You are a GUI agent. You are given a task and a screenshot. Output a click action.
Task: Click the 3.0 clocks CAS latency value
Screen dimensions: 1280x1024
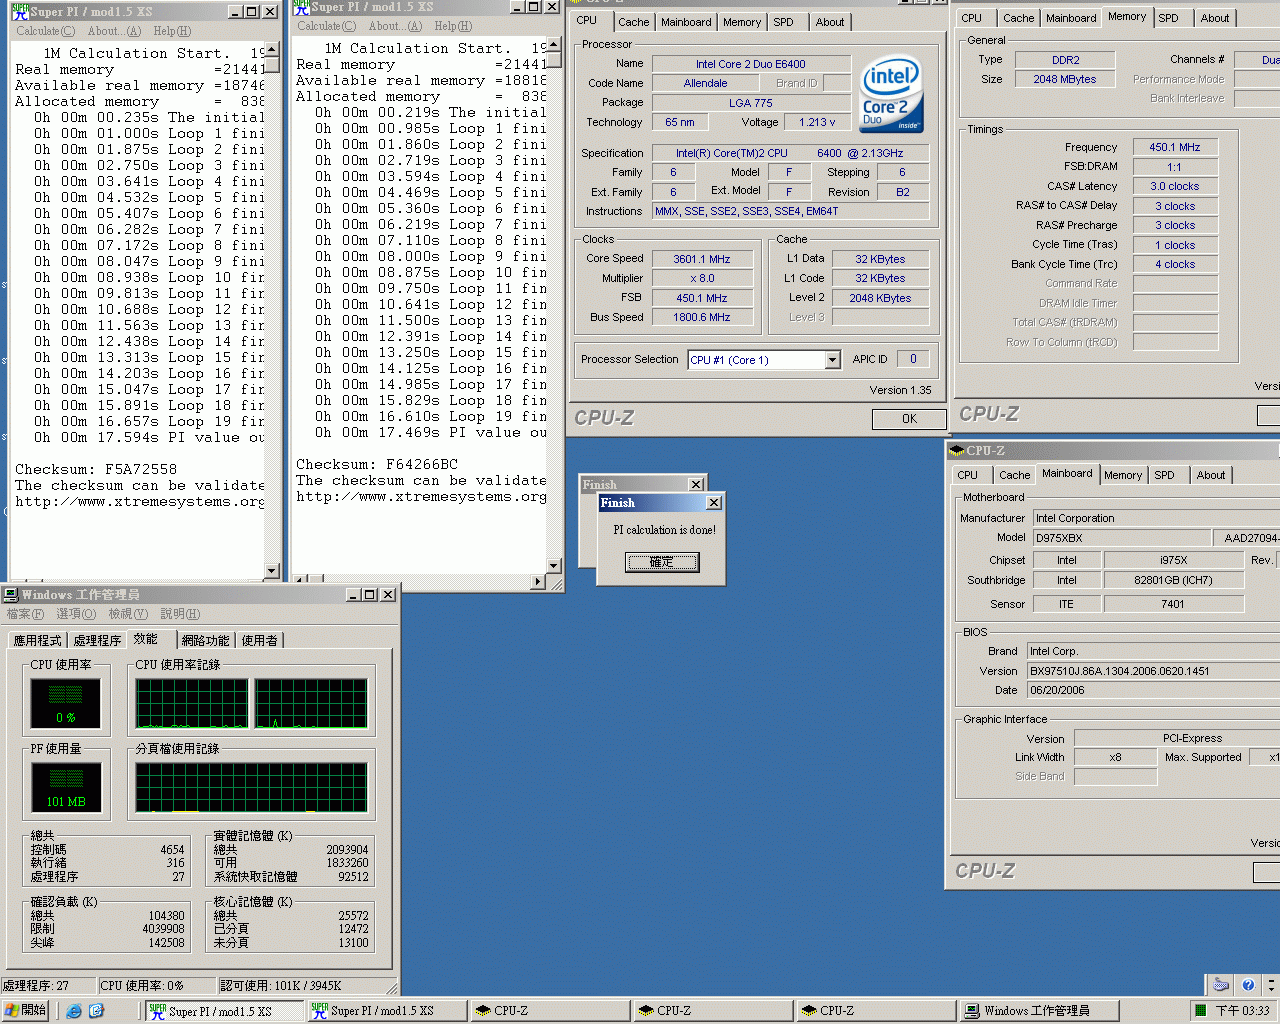point(1175,186)
